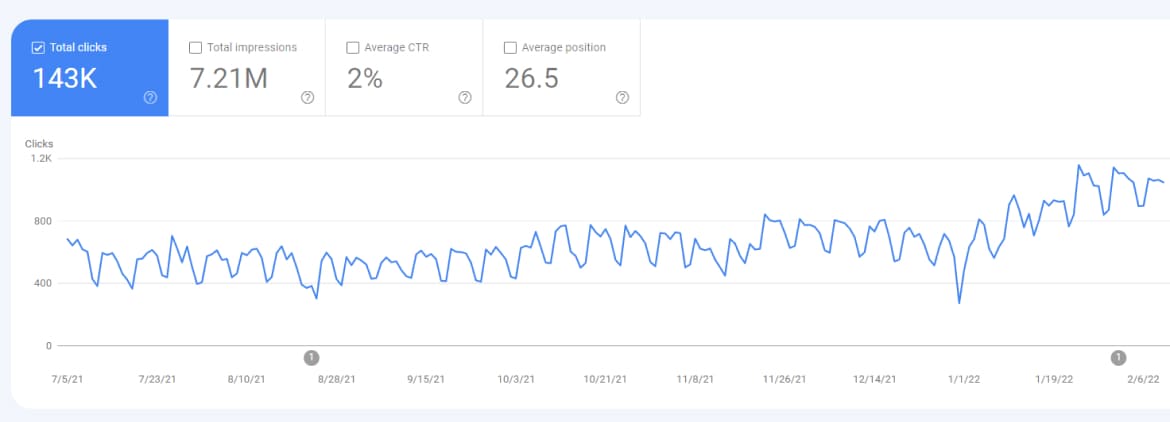The height and width of the screenshot is (422, 1170).
Task: Click the 11/26/21 date label on axis
Action: pos(783,380)
